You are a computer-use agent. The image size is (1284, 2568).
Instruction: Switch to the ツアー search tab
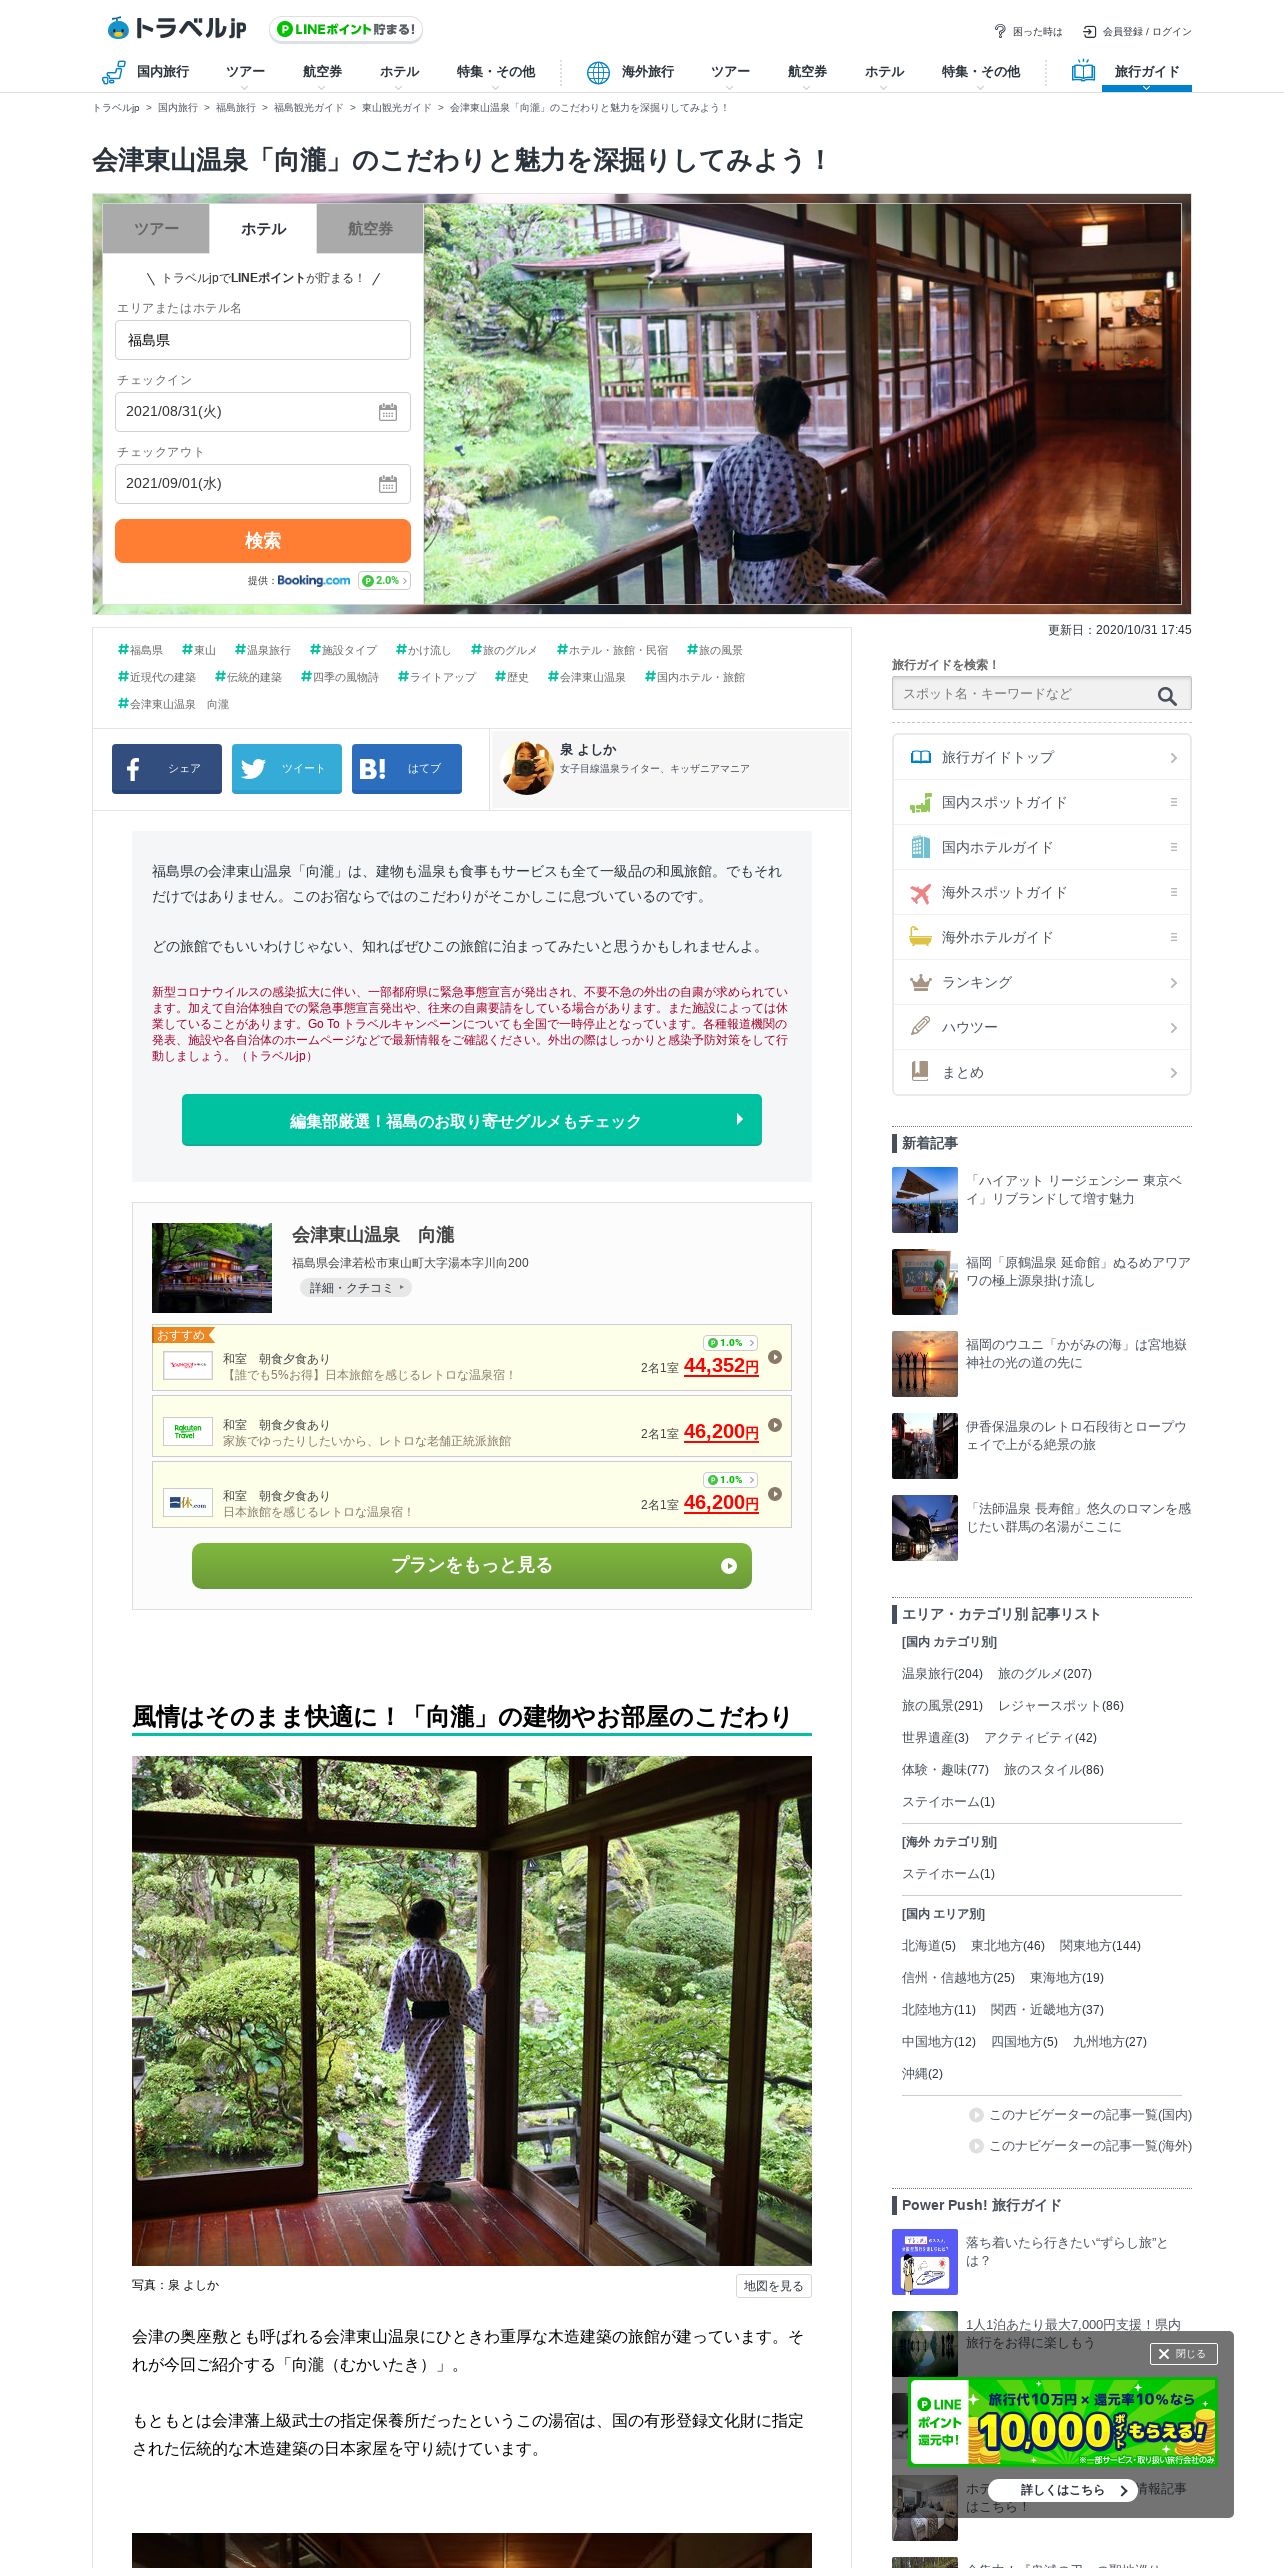tap(156, 229)
